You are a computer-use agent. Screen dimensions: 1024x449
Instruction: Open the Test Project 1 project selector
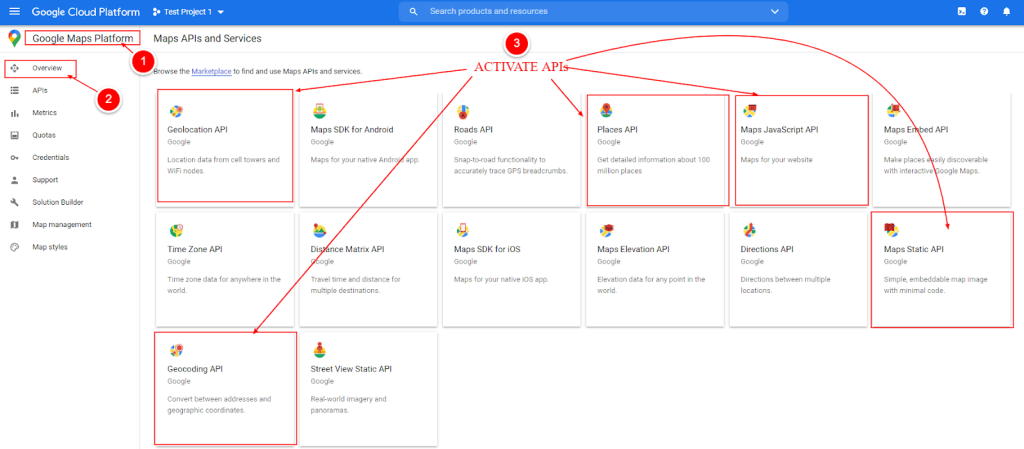[x=188, y=12]
